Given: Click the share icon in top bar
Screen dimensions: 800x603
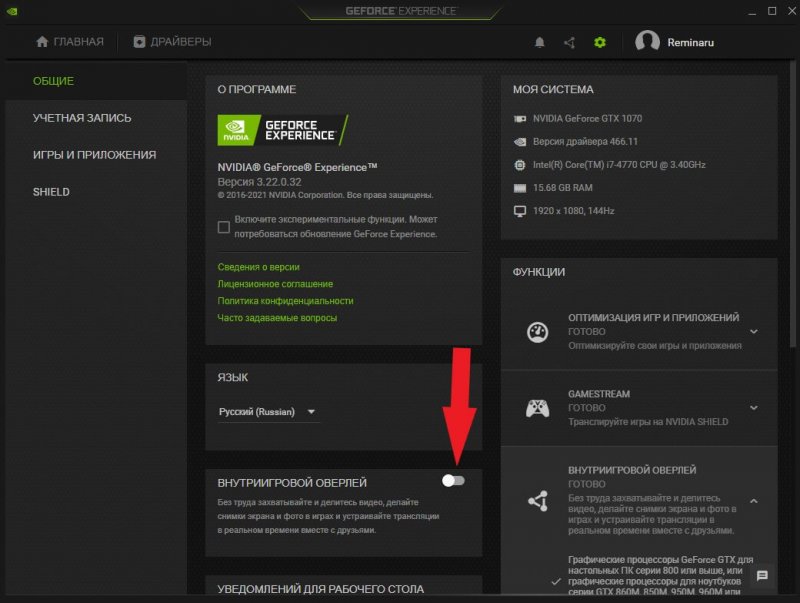Looking at the screenshot, I should click(569, 42).
